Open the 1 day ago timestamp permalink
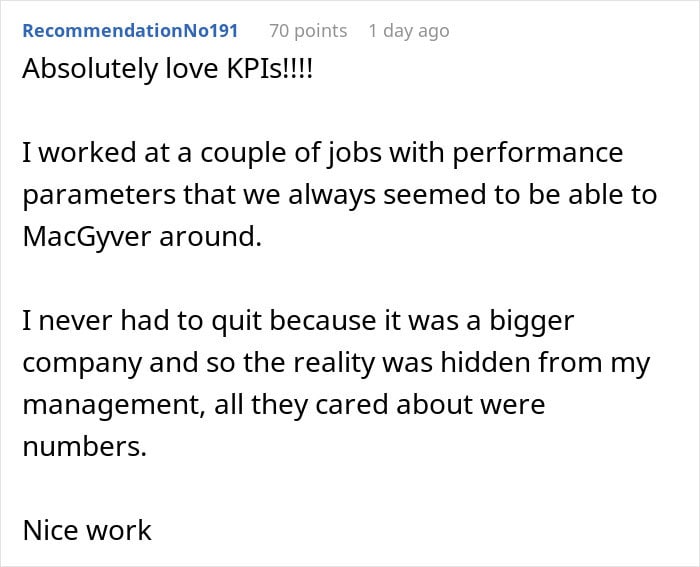 (409, 31)
